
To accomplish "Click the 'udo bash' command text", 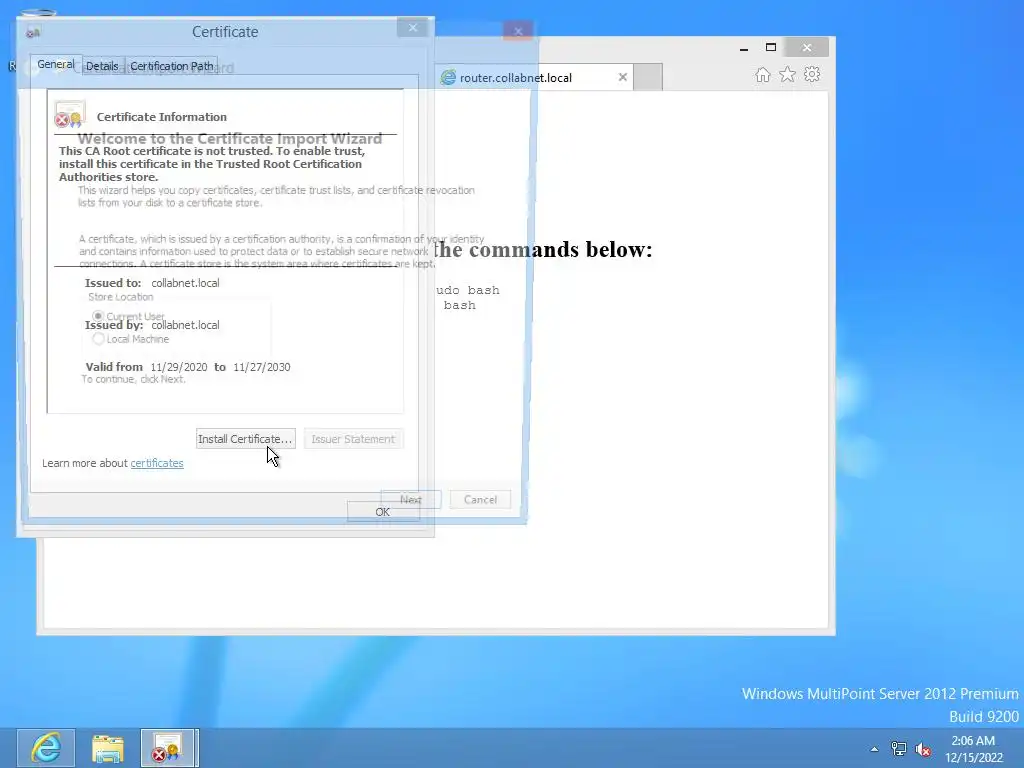I will click(x=468, y=290).
